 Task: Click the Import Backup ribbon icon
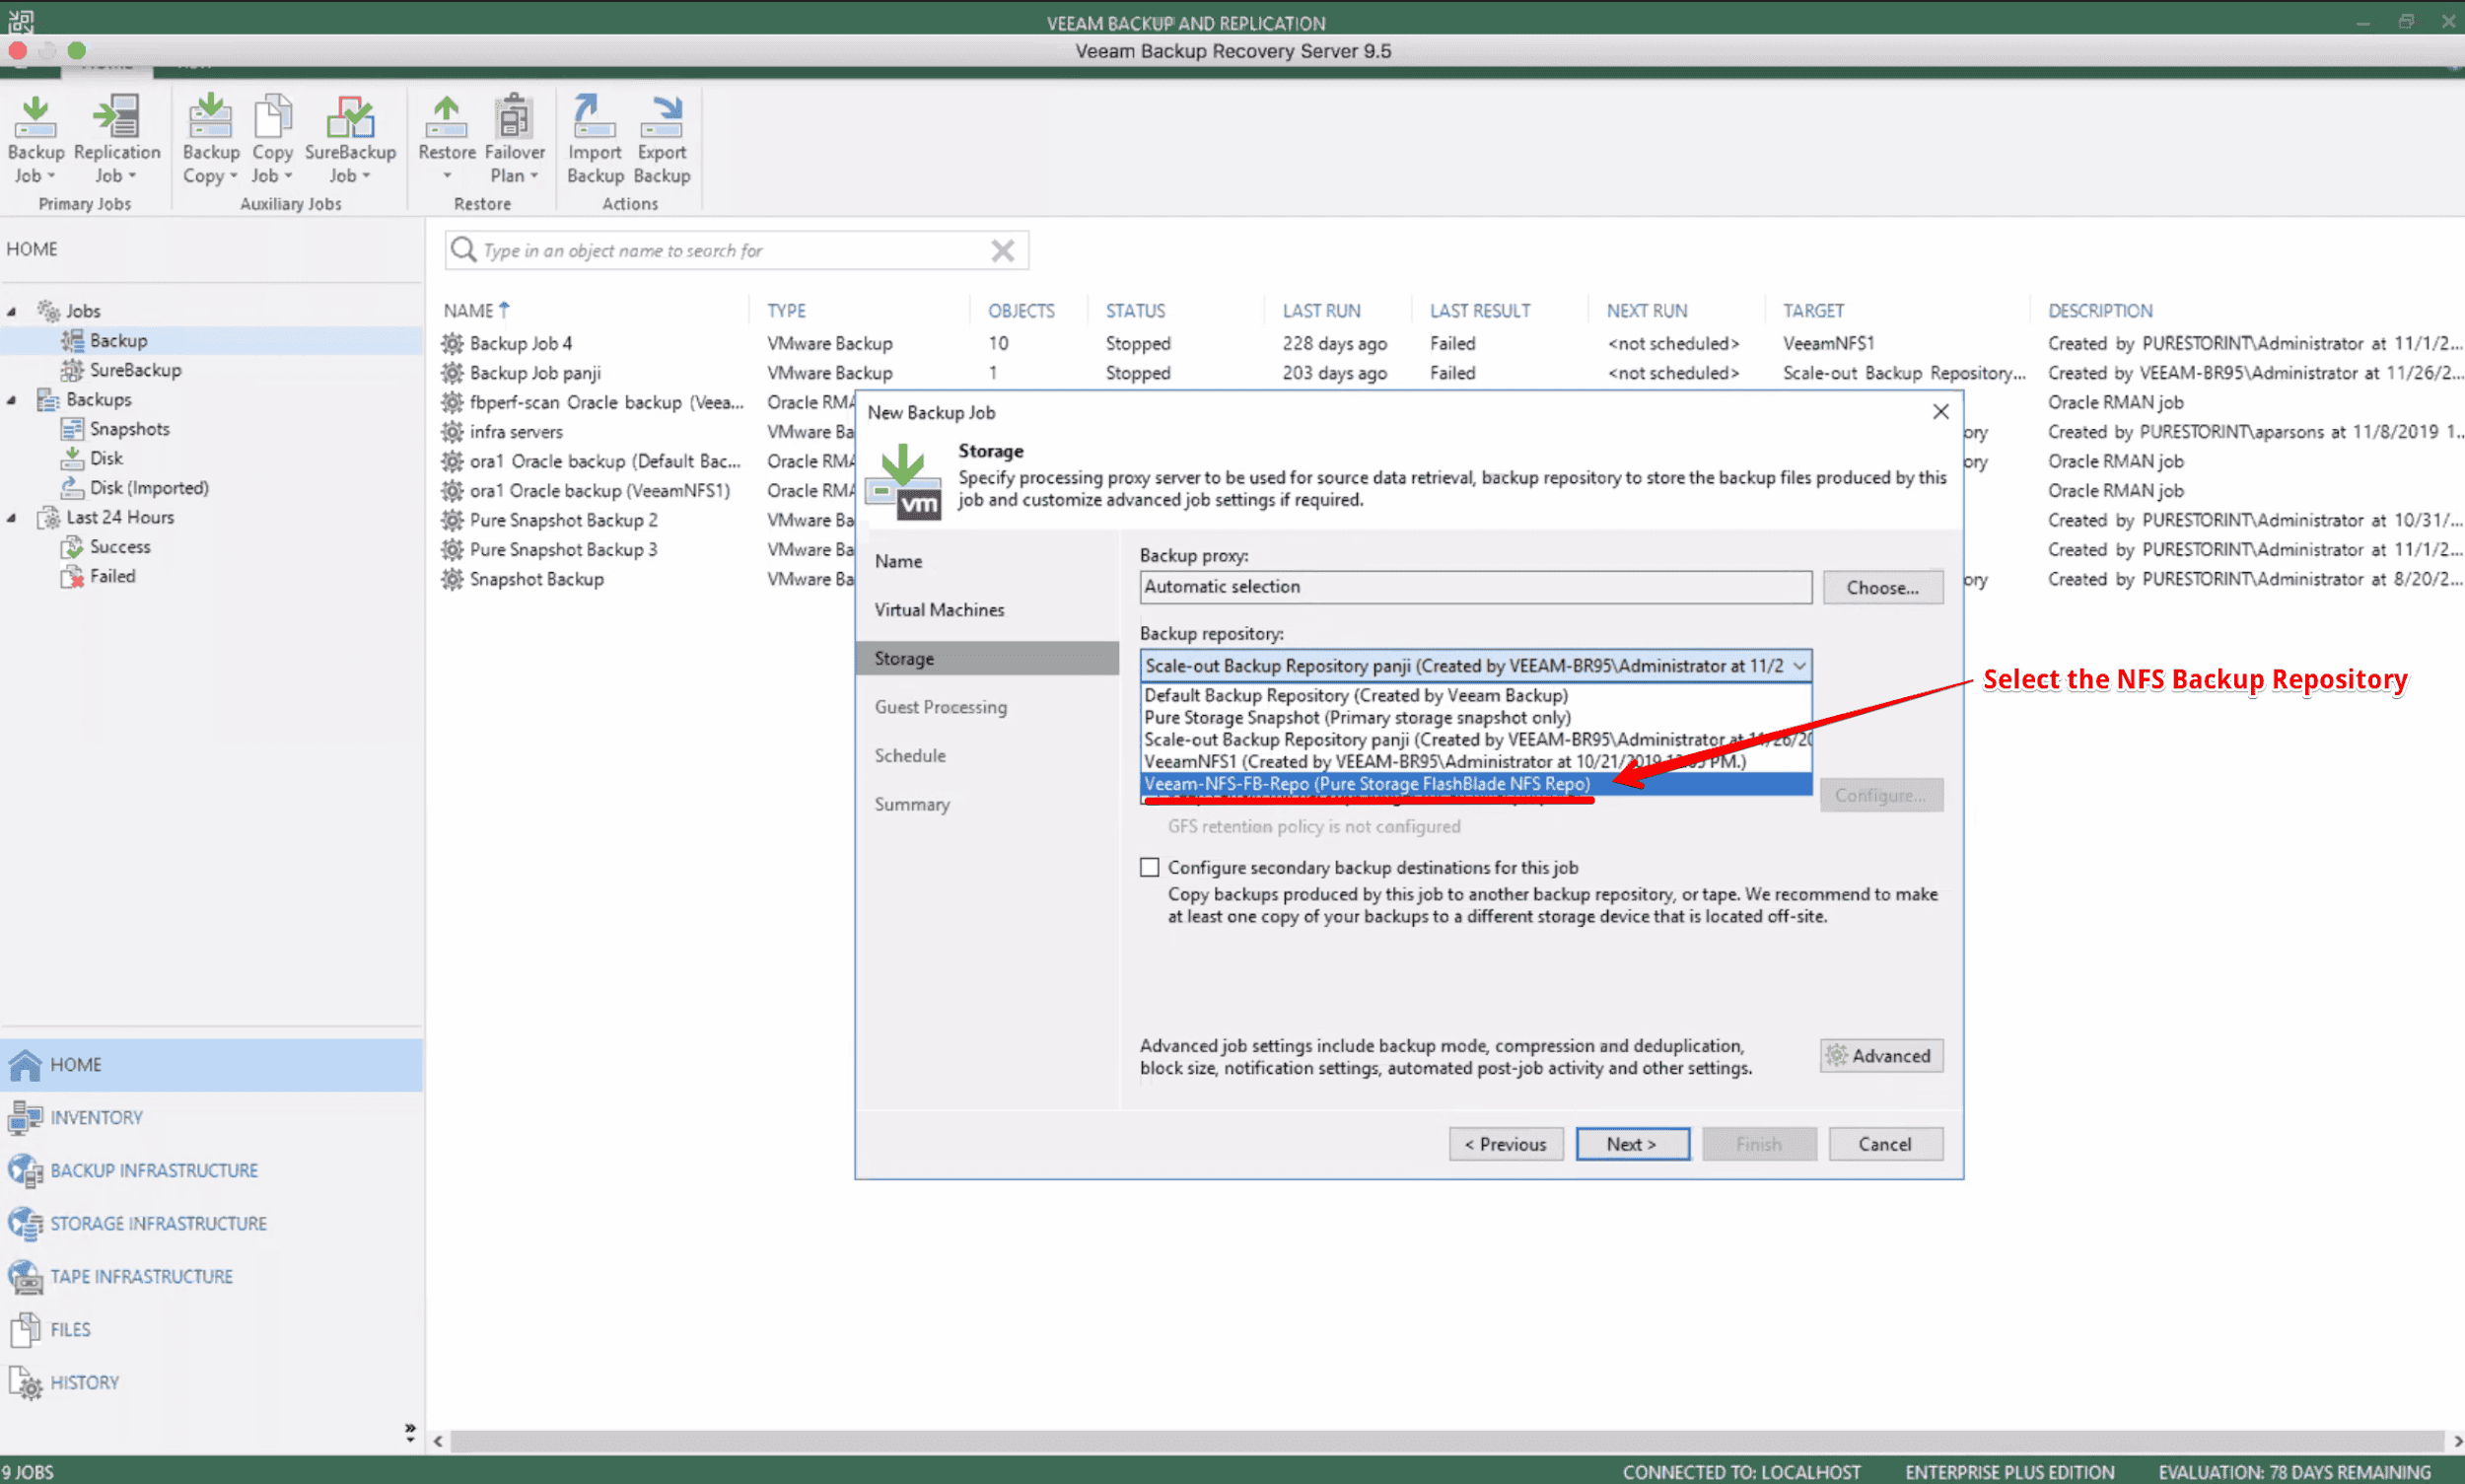(594, 118)
